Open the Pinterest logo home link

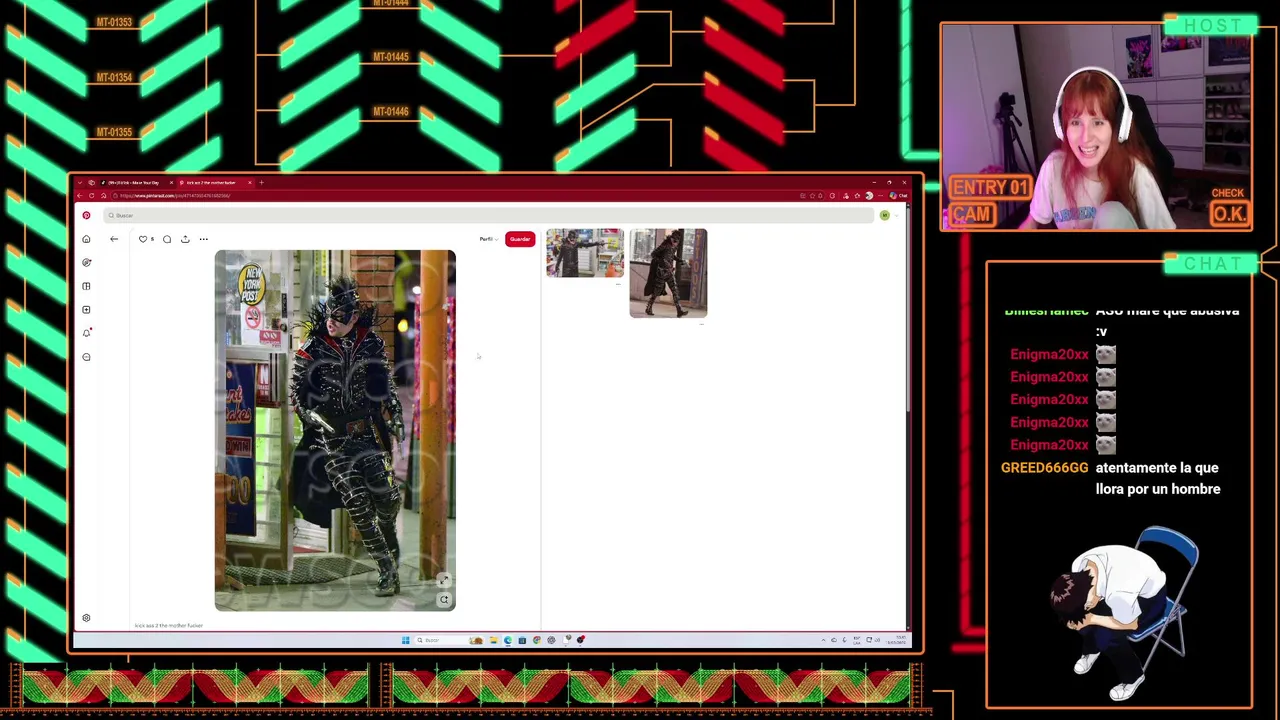coord(86,215)
